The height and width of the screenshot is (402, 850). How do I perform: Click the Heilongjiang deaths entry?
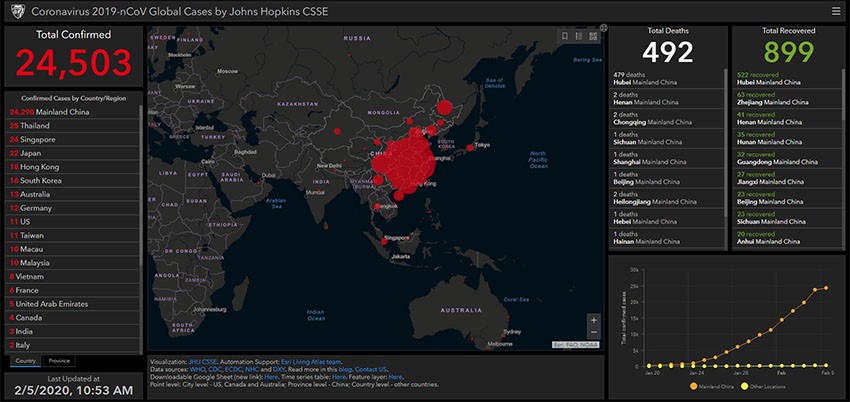(x=667, y=198)
